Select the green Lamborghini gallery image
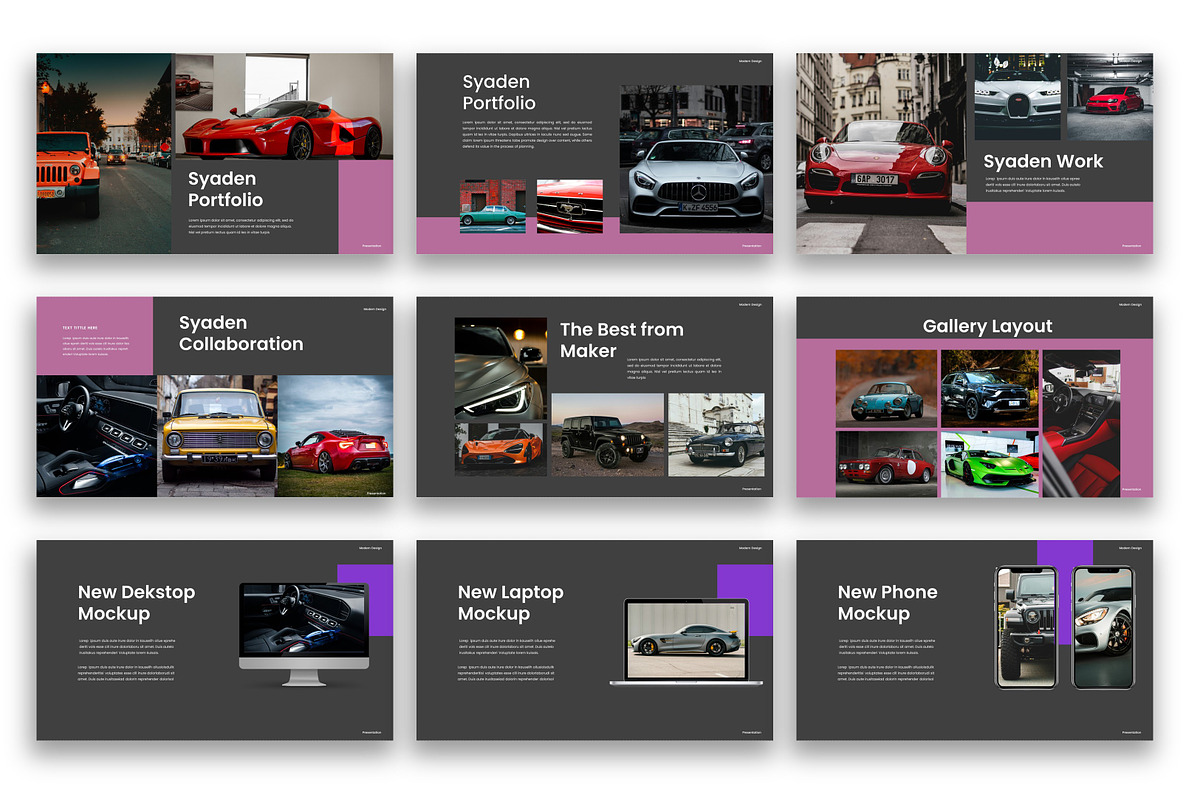Screen dimensions: 1200x800 (x=990, y=465)
